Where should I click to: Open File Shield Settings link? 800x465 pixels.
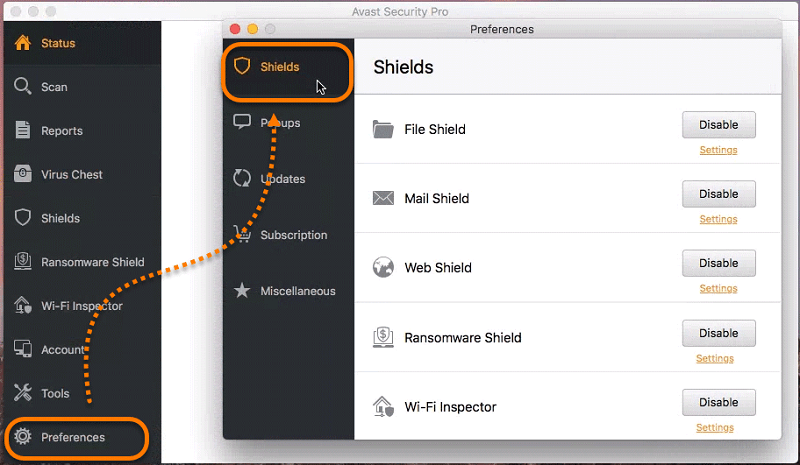718,150
